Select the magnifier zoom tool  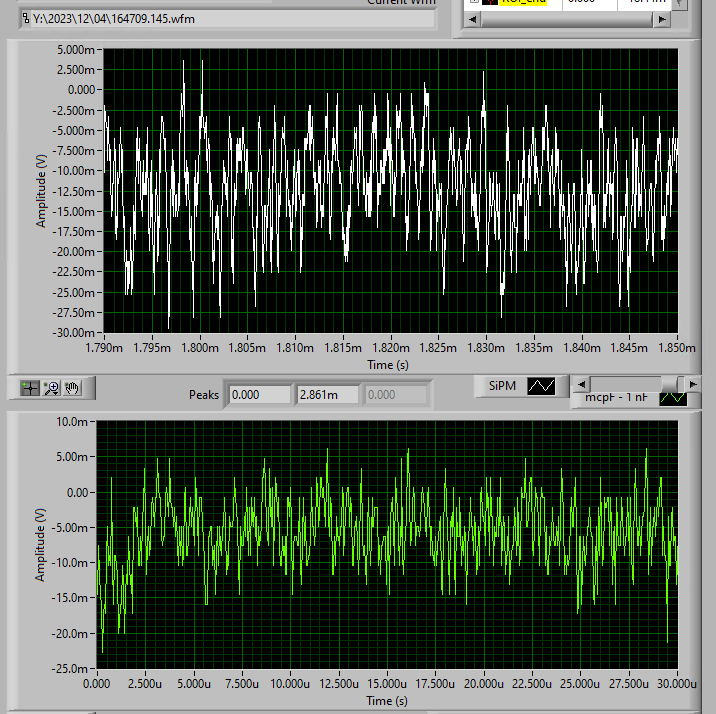[x=52, y=387]
